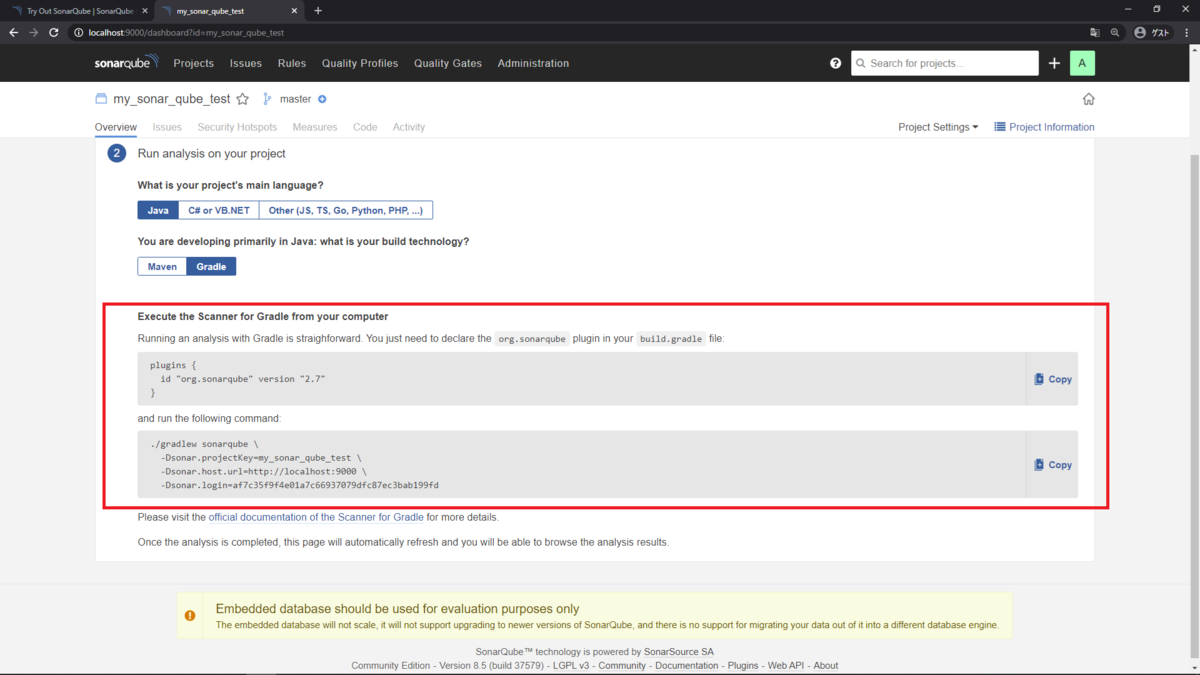The height and width of the screenshot is (675, 1200).
Task: Open the Issues top menu
Action: (x=245, y=63)
